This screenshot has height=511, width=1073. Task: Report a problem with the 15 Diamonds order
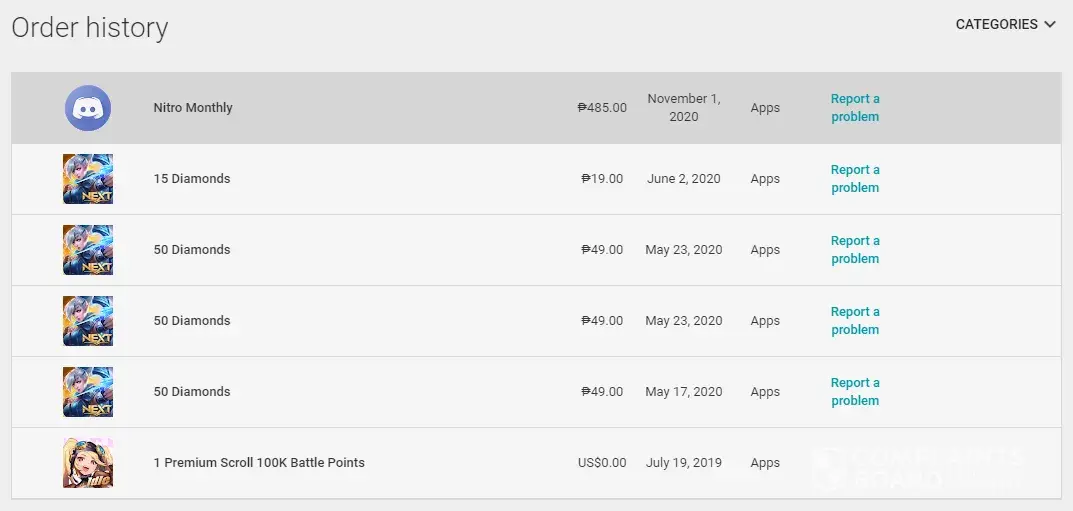click(x=855, y=179)
